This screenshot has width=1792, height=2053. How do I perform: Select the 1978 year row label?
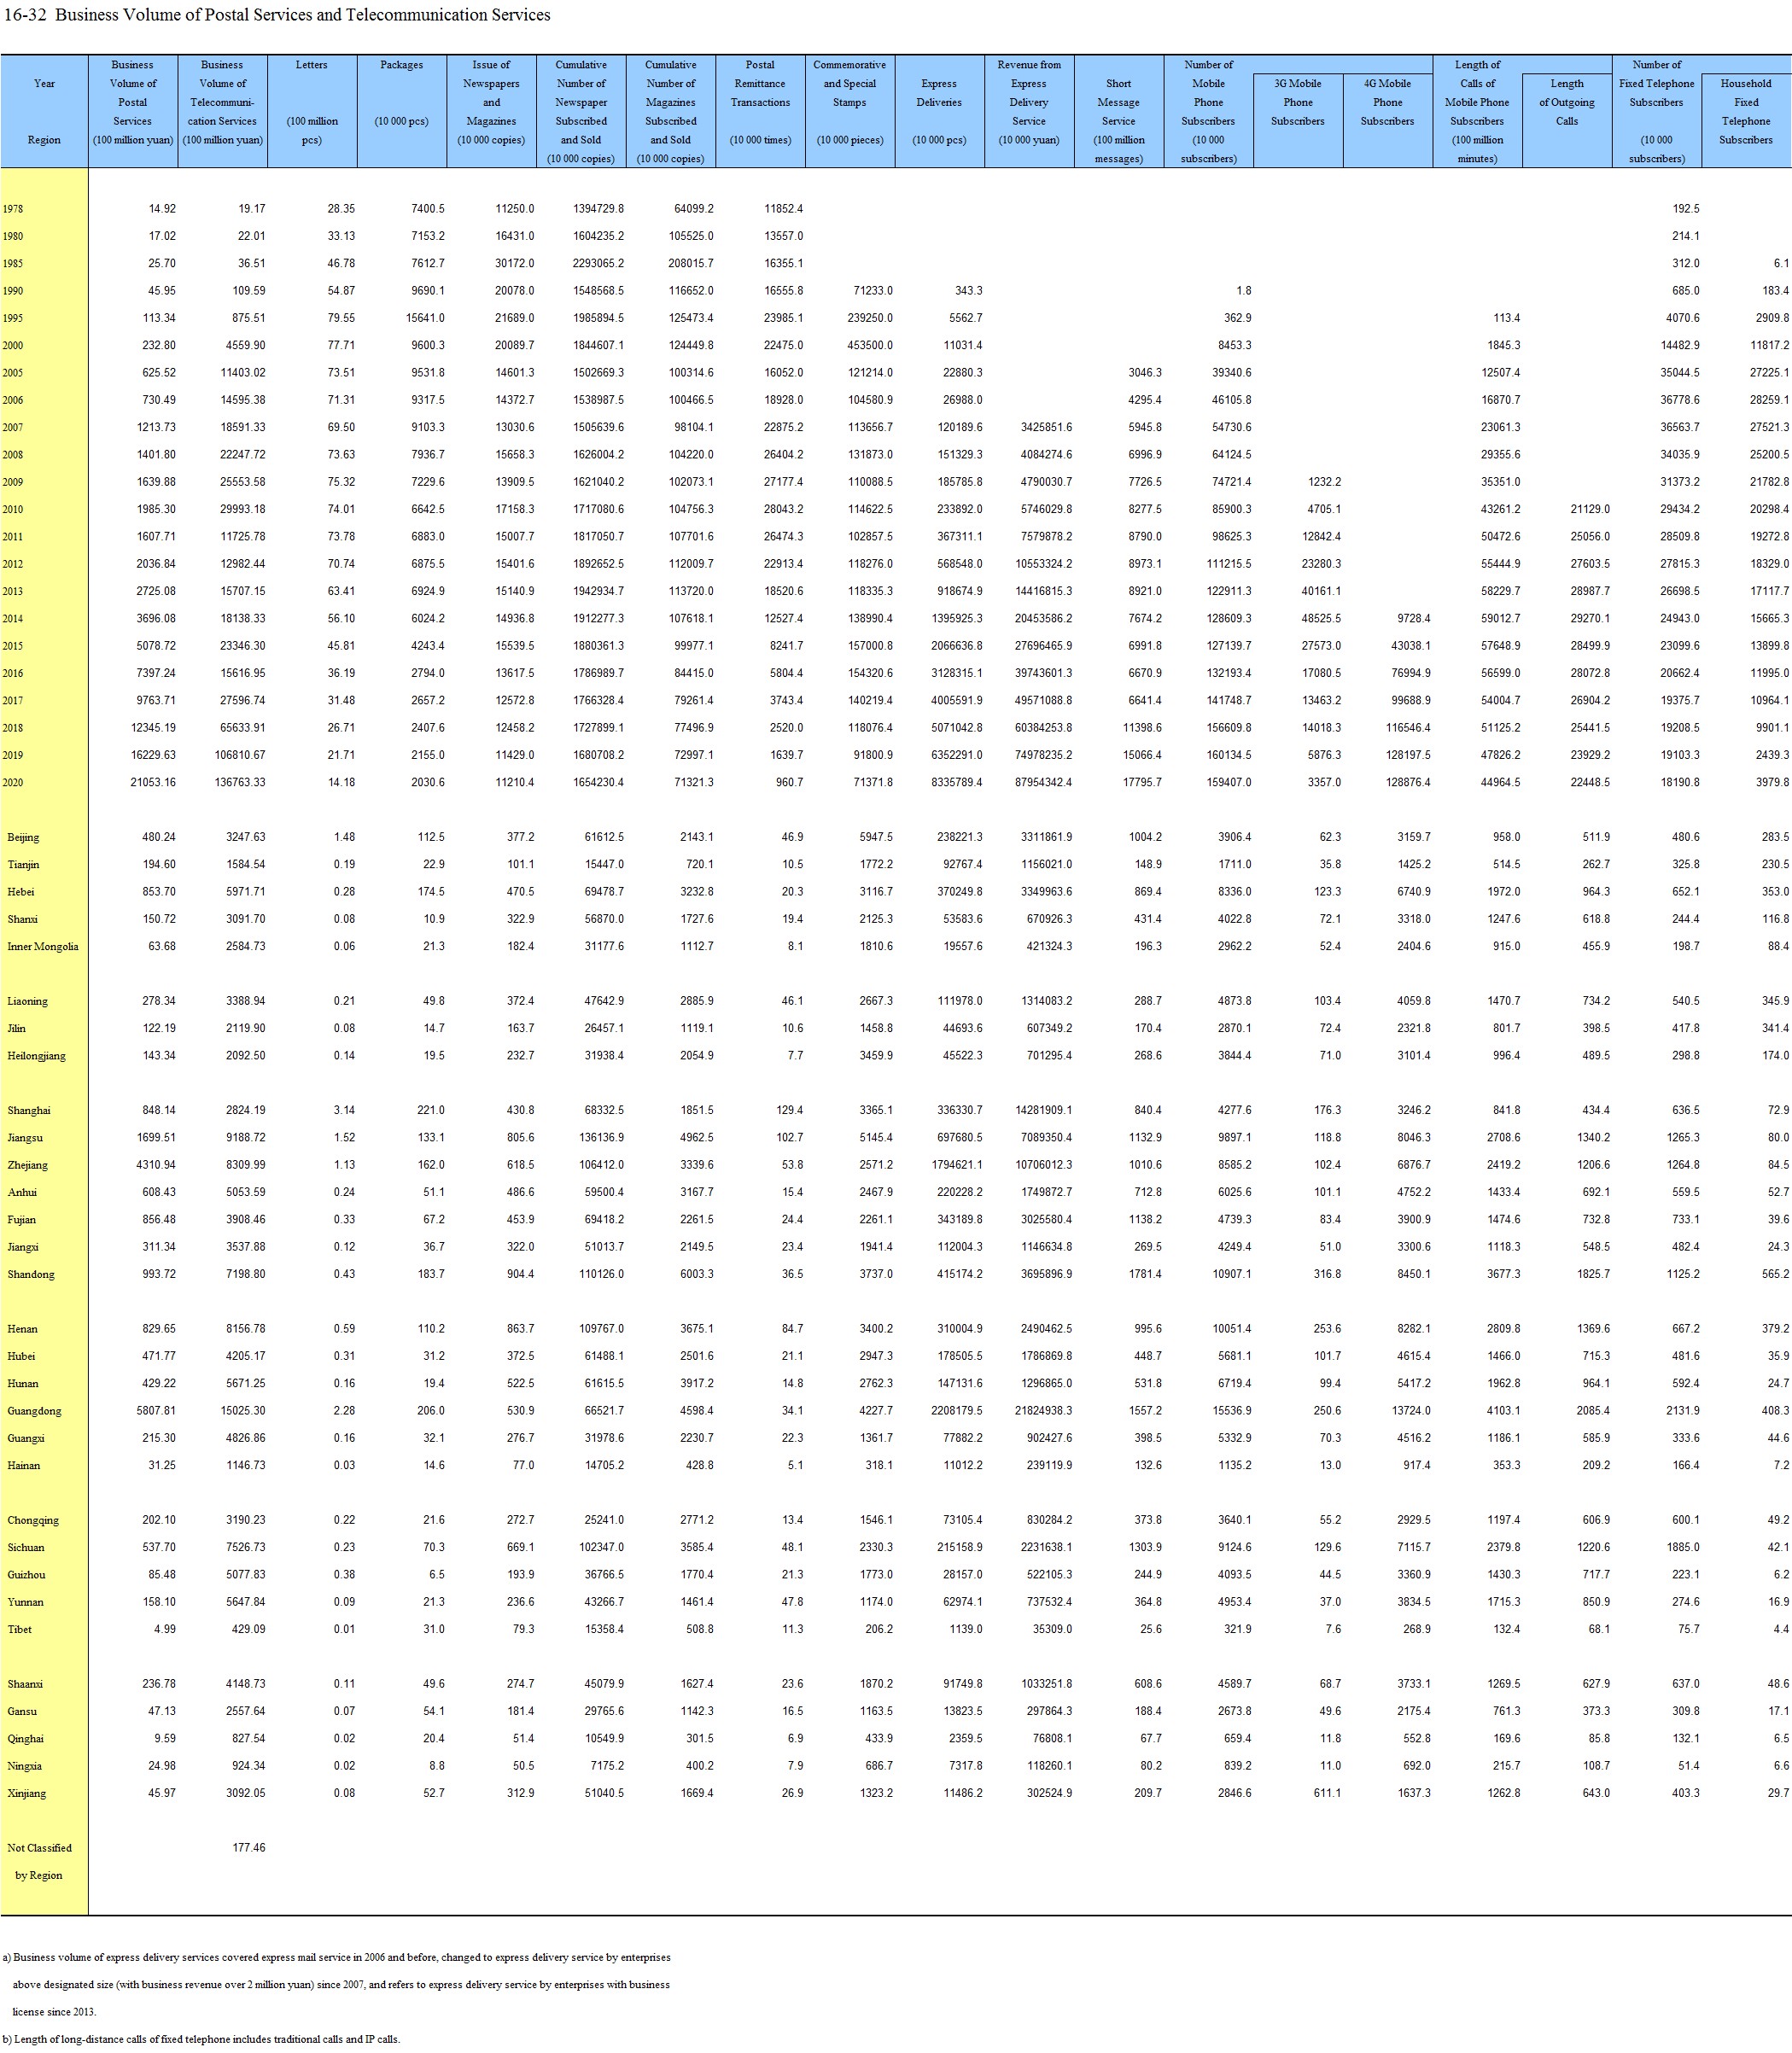13,210
